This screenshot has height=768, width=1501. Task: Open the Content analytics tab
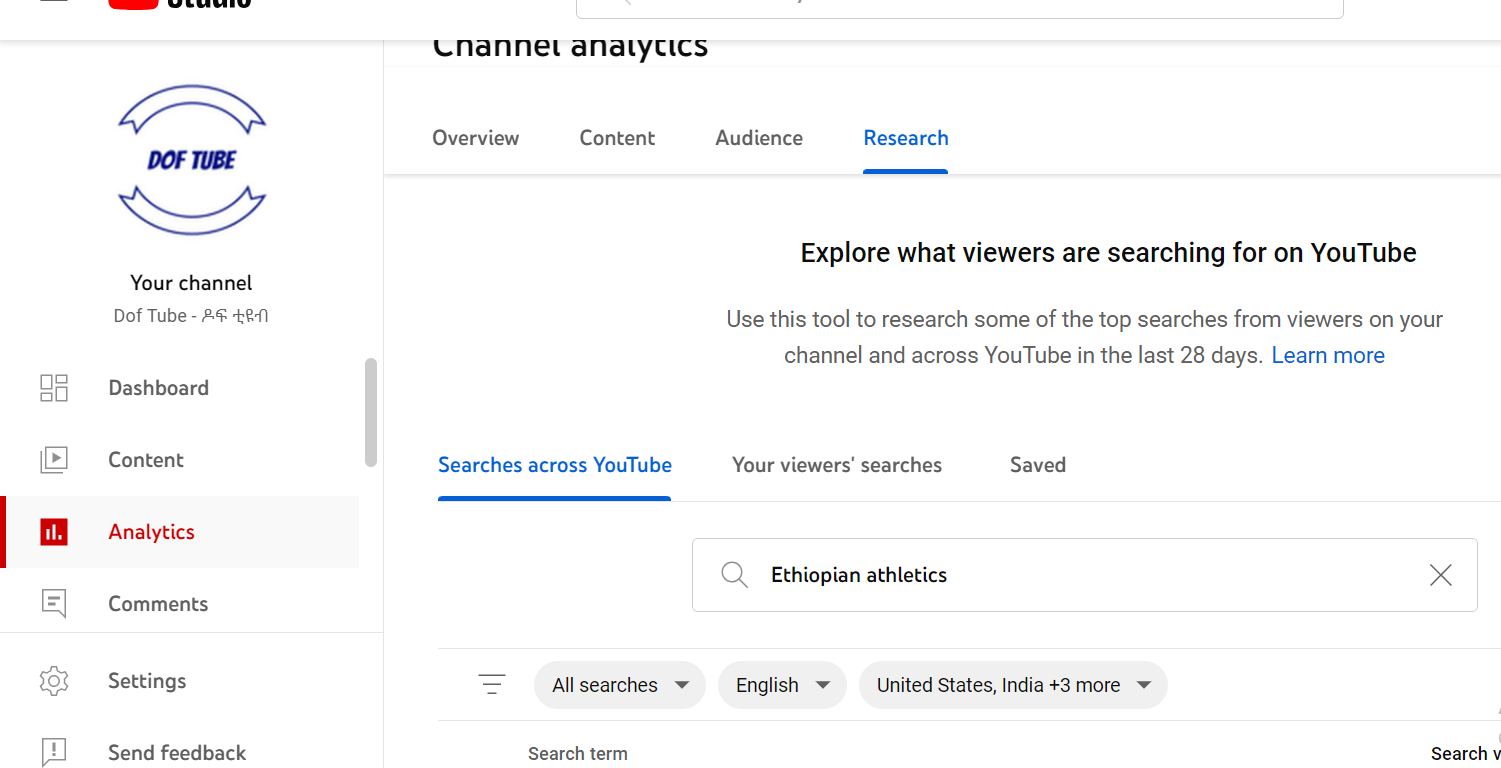tap(617, 138)
